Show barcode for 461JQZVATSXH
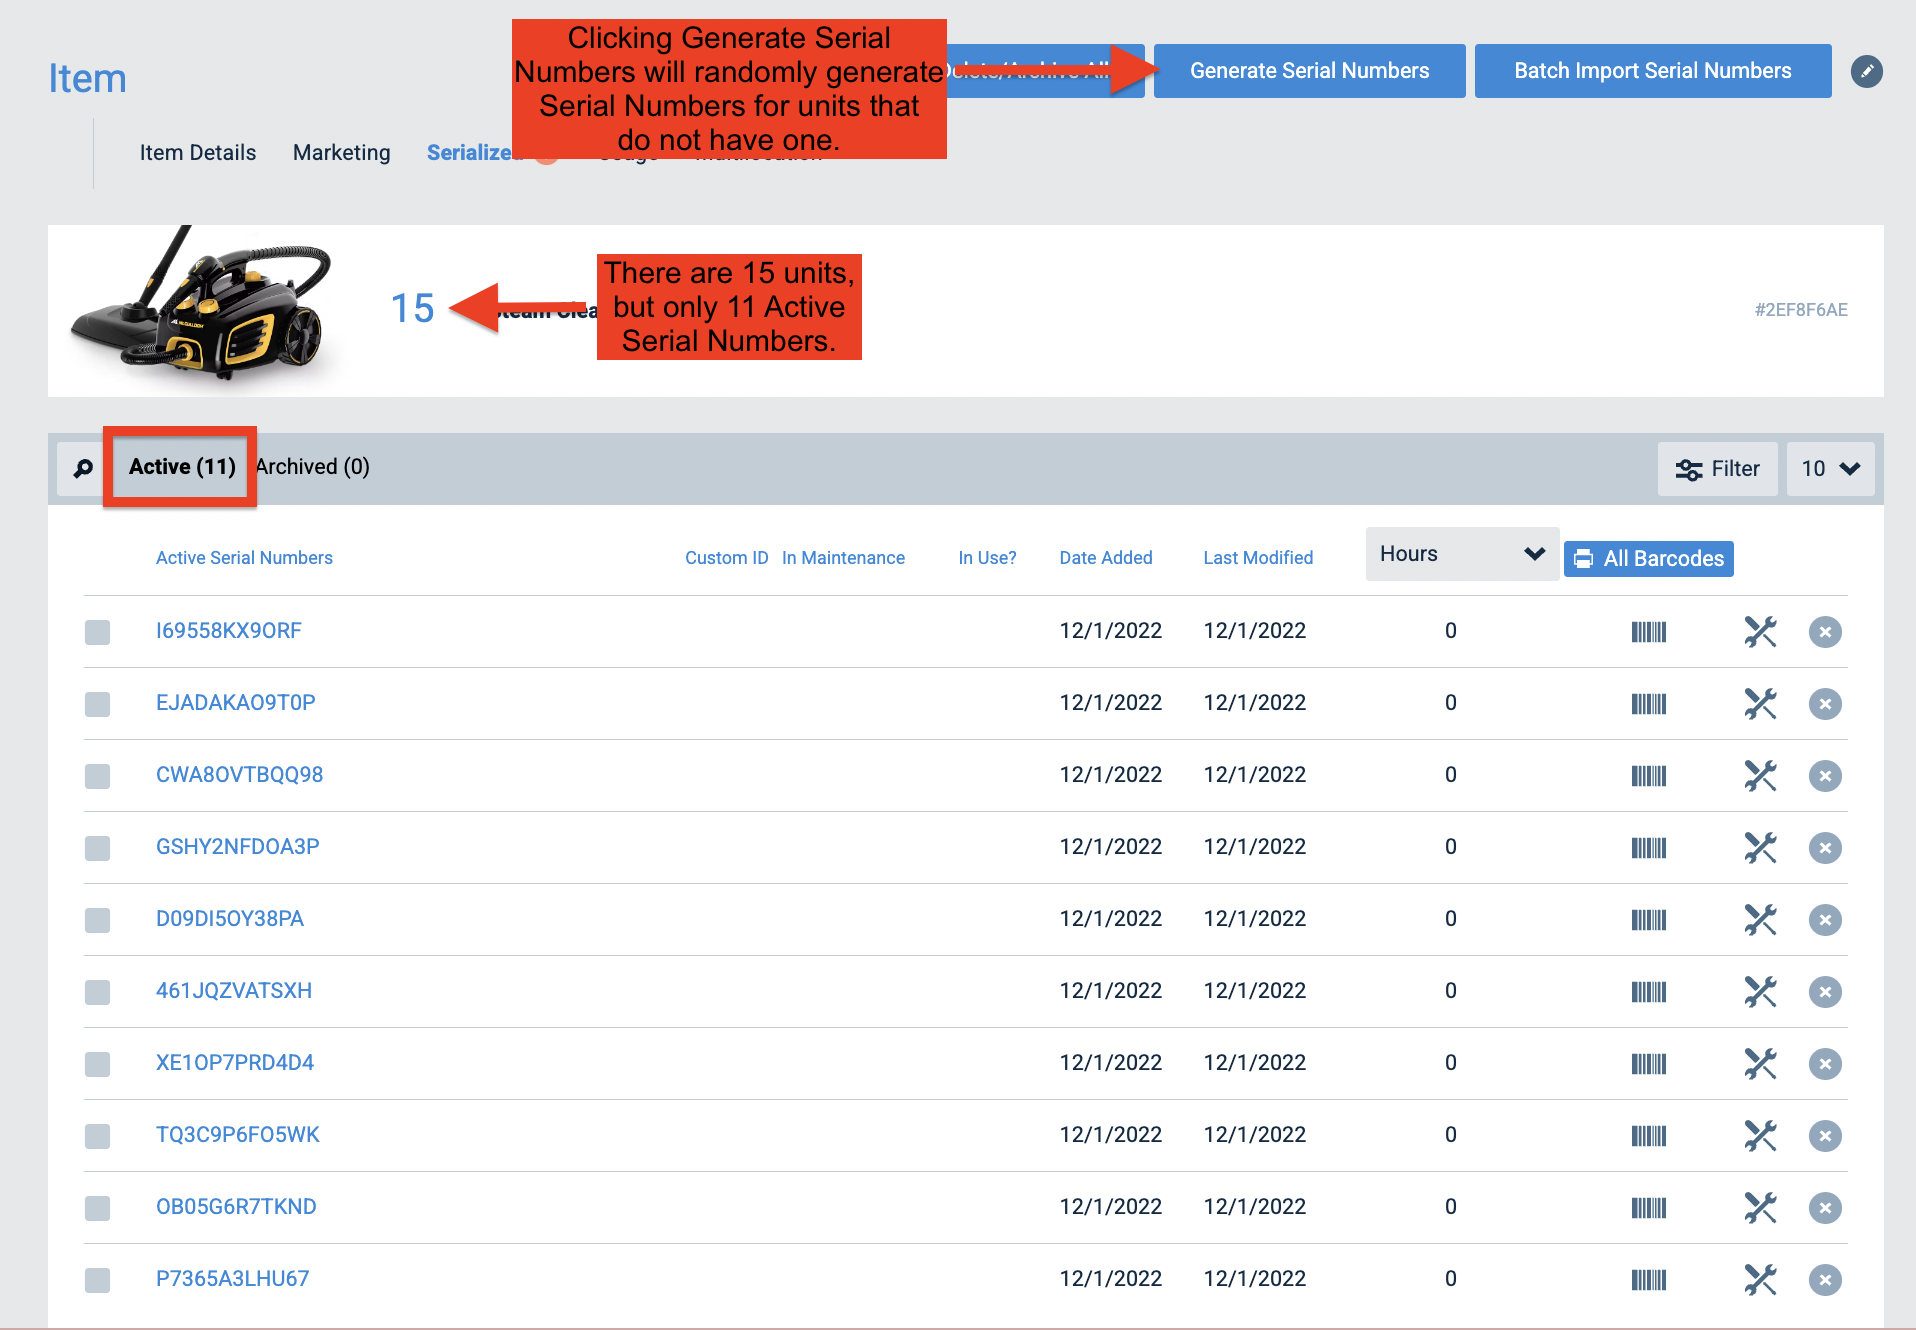 tap(1649, 991)
